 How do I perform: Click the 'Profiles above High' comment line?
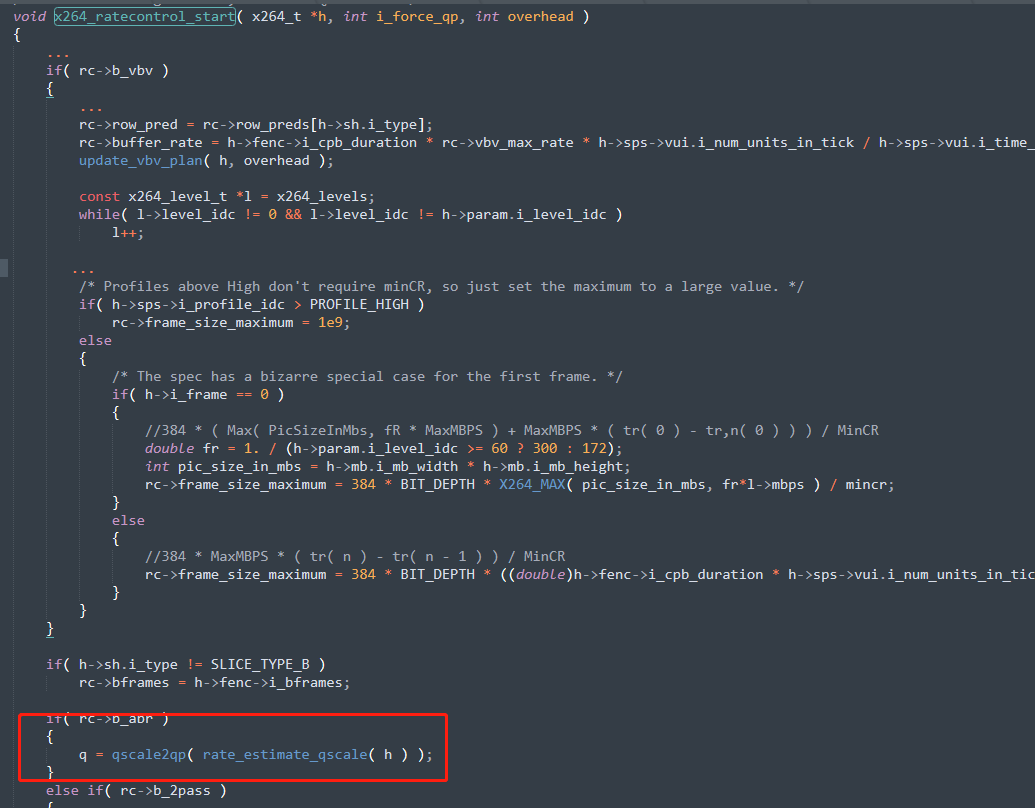coord(441,286)
